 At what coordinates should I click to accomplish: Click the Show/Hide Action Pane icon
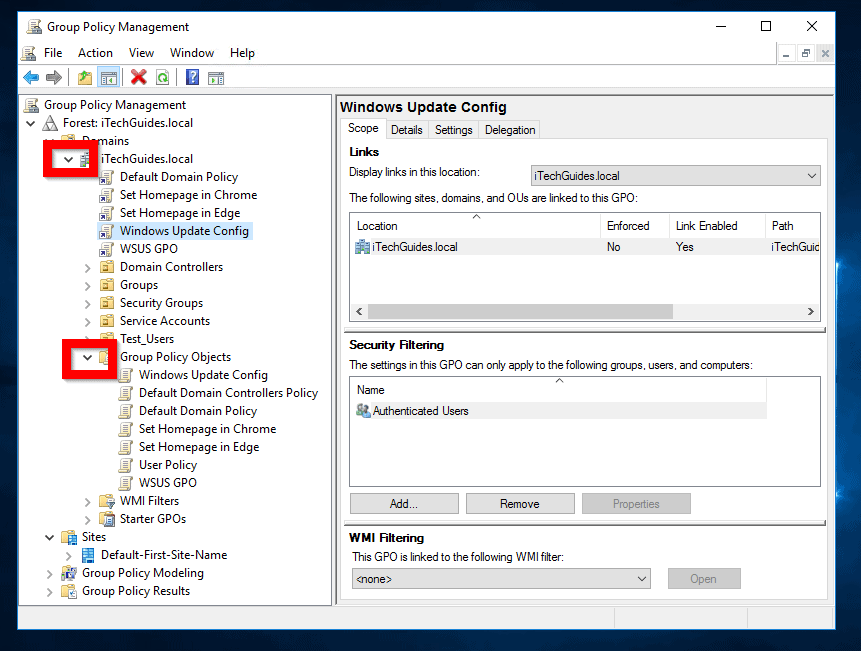pyautogui.click(x=216, y=78)
